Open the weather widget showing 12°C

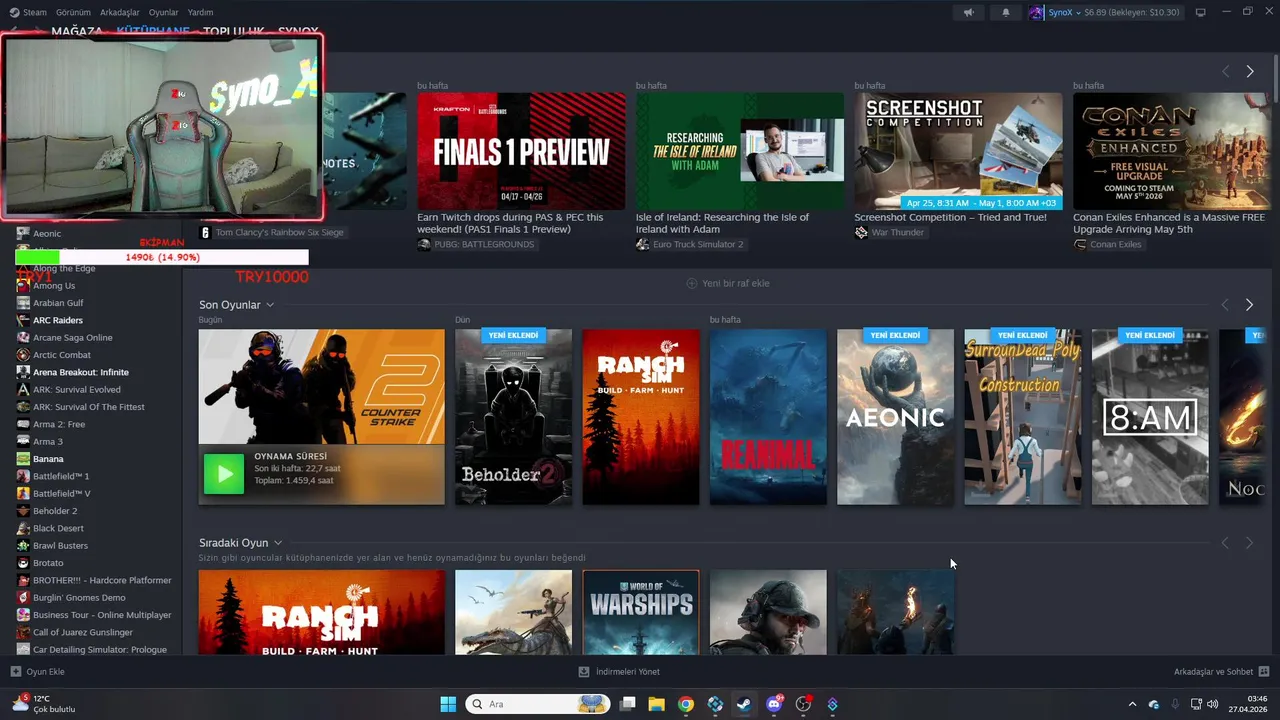(43, 704)
